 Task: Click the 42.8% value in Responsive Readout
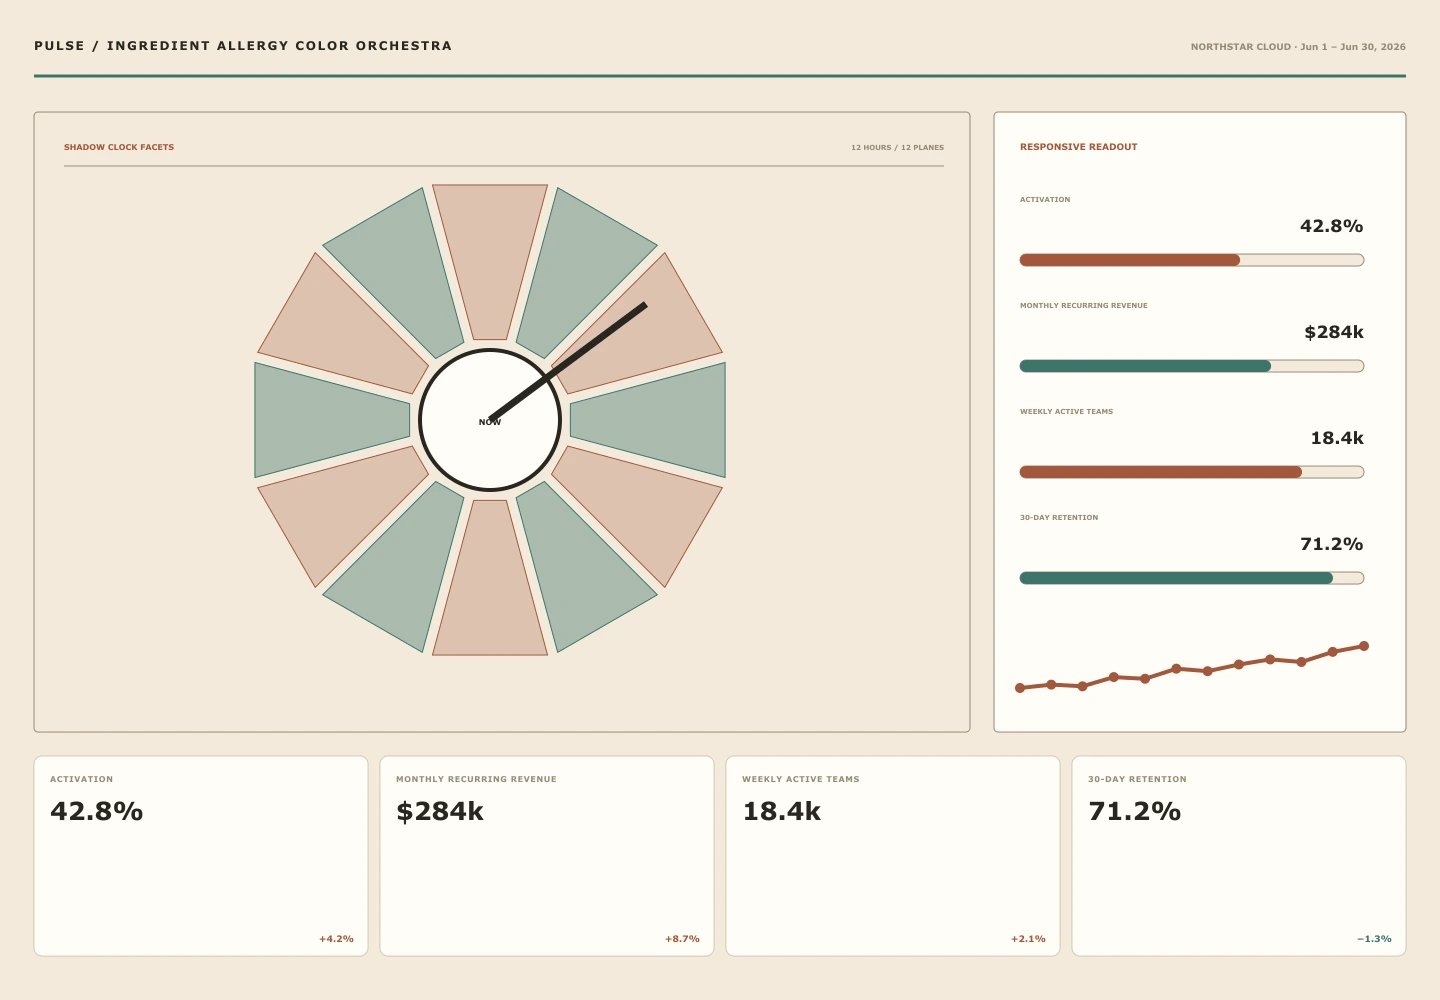(x=1332, y=226)
